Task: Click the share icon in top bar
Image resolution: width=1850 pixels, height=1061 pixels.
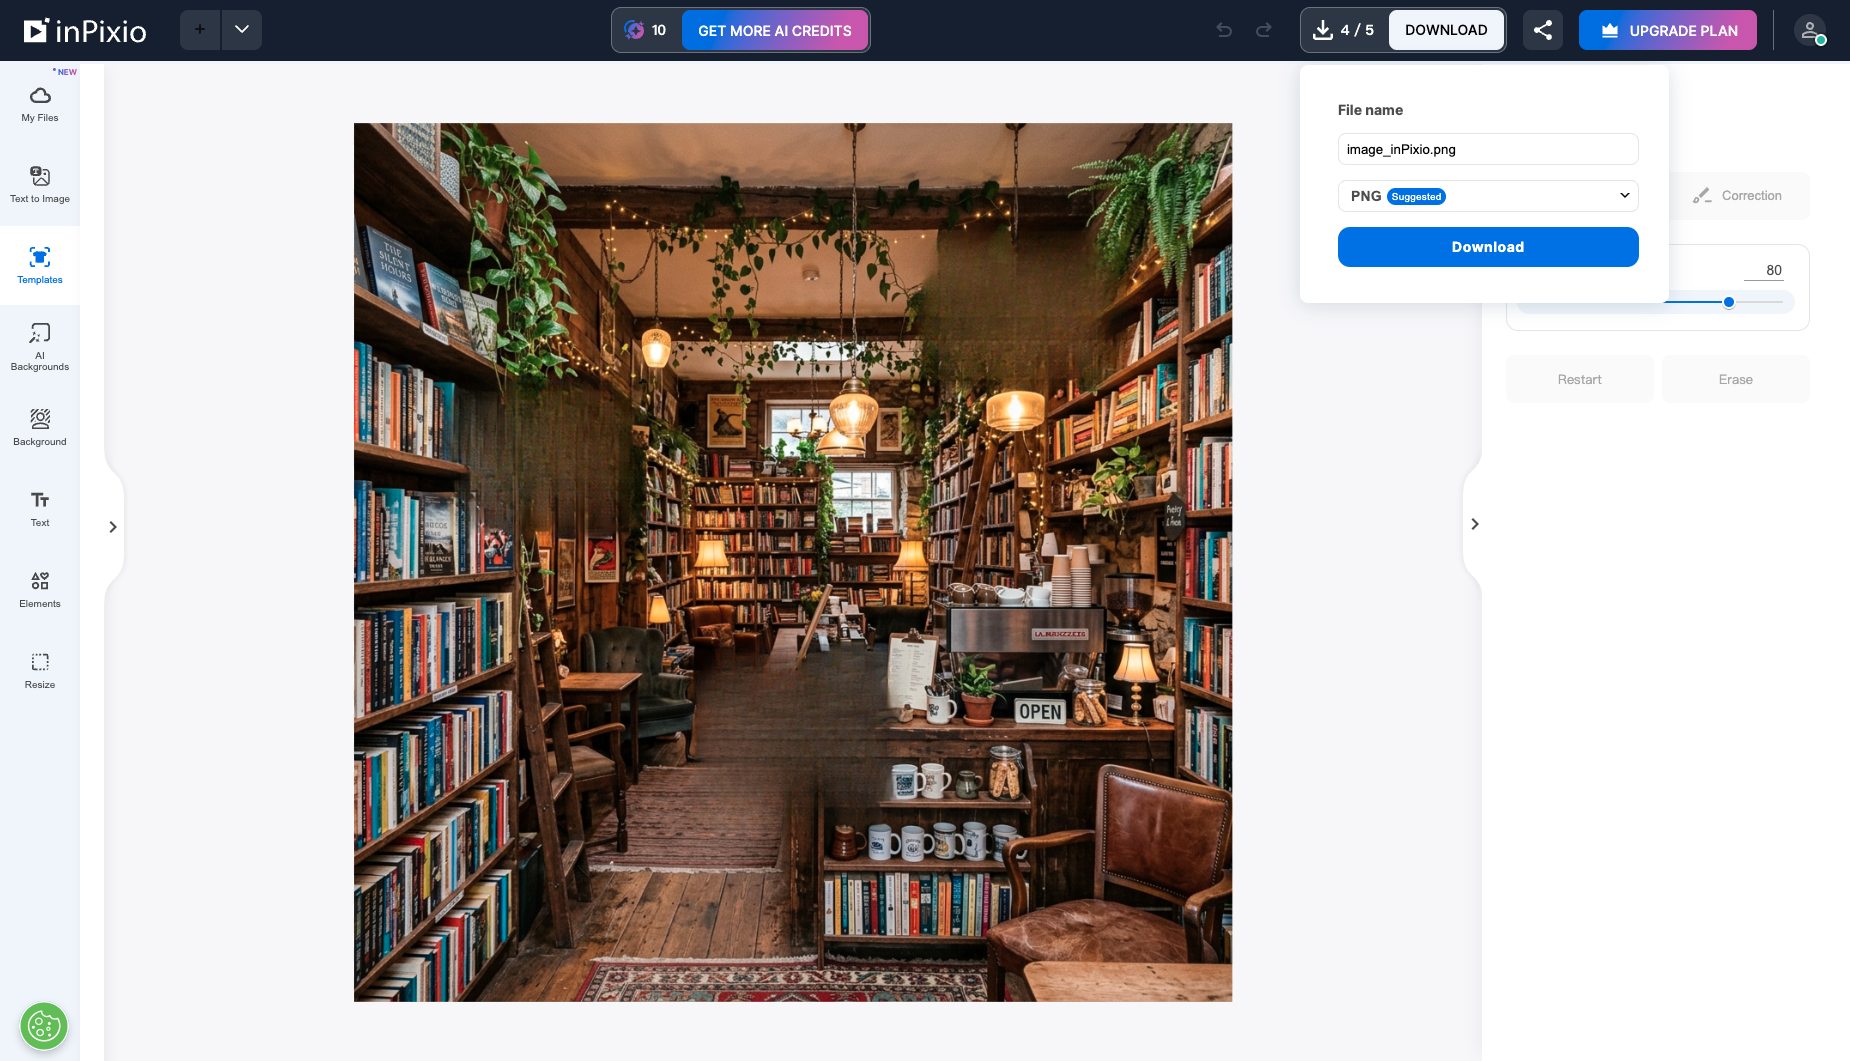Action: coord(1543,30)
